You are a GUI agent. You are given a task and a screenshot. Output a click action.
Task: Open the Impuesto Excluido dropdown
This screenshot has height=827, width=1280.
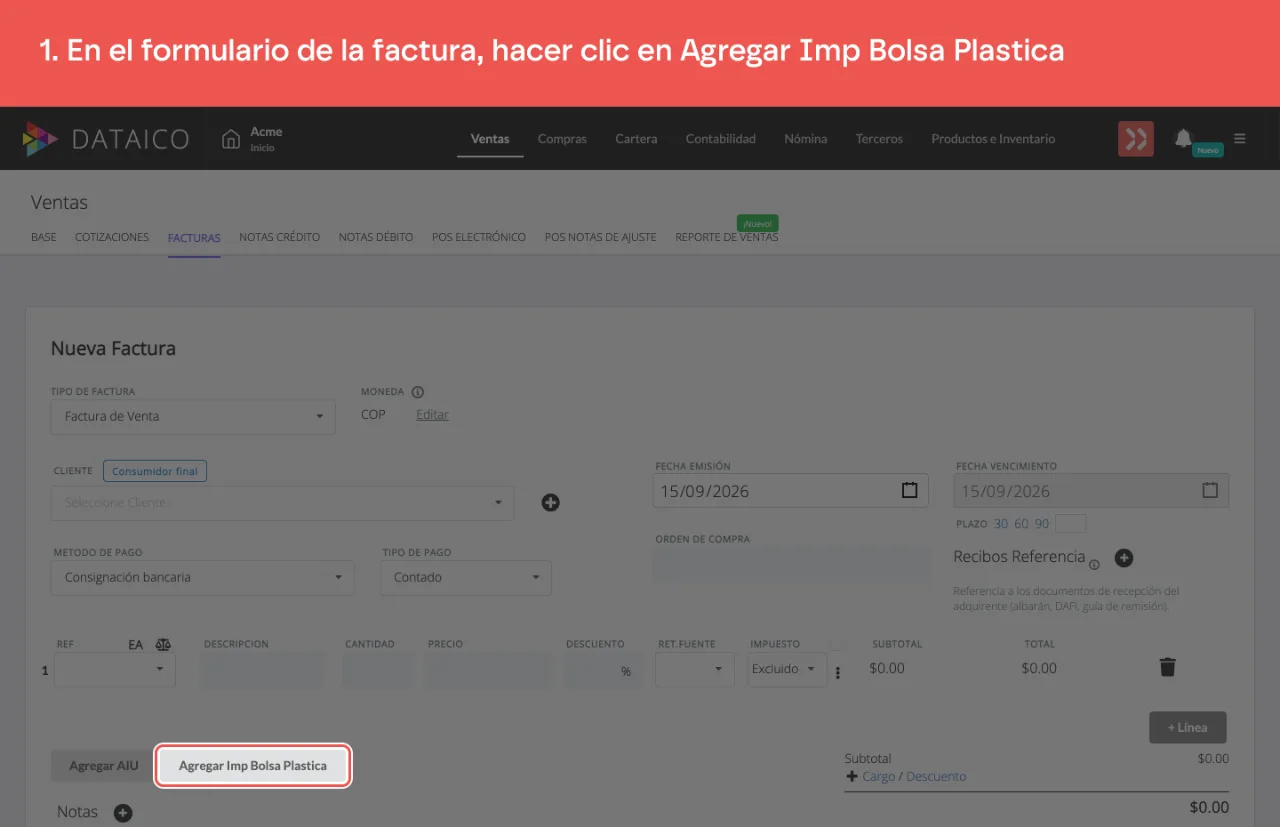[x=787, y=669]
